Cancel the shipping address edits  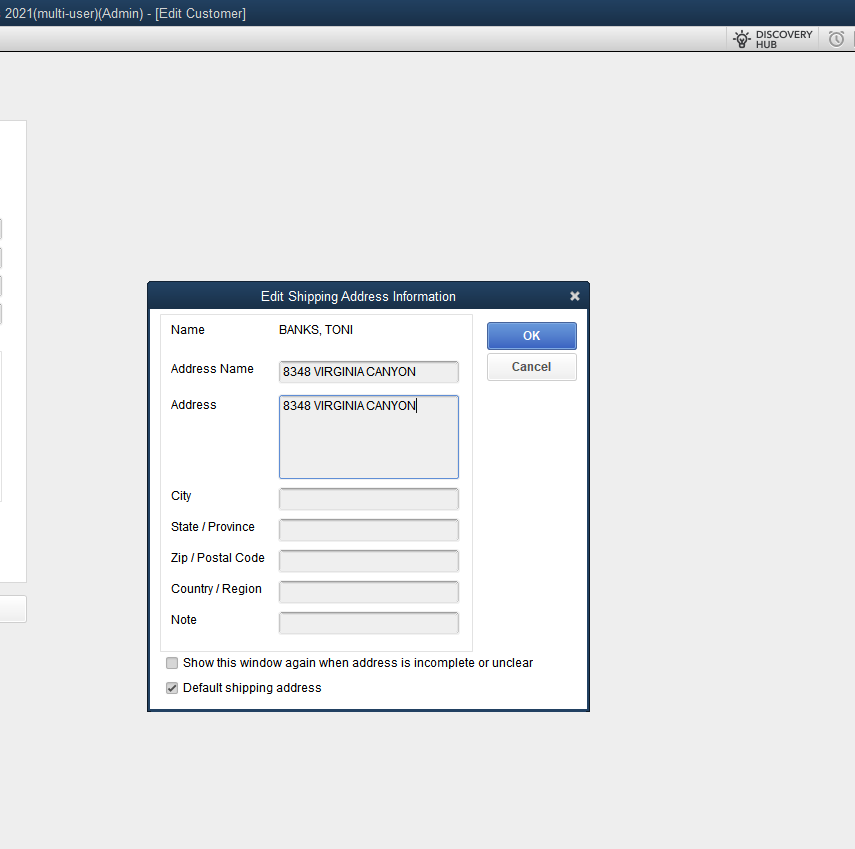click(x=531, y=366)
